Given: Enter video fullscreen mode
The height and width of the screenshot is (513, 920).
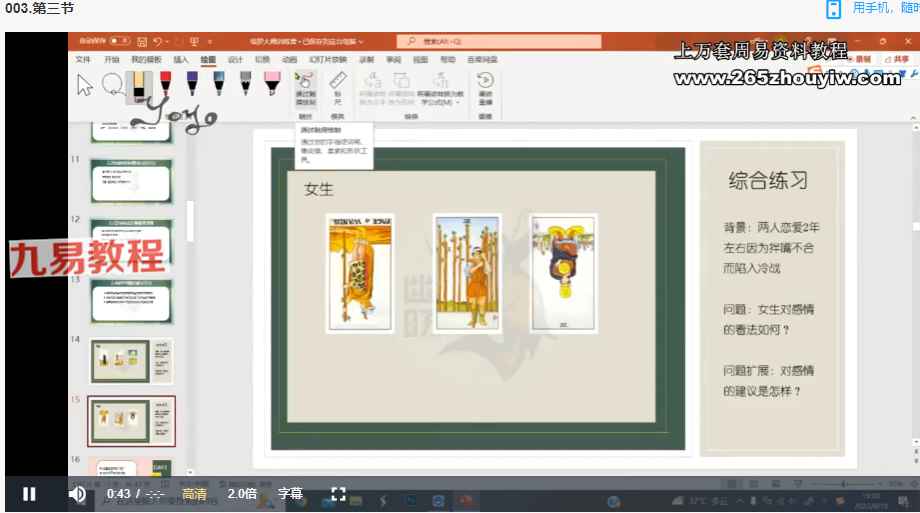Looking at the screenshot, I should pyautogui.click(x=339, y=494).
